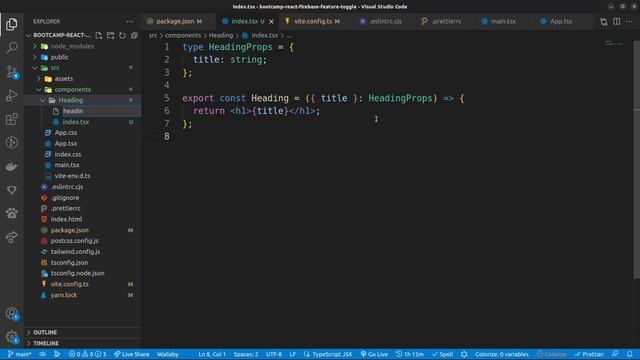Toggle Spell checker in status bar
The width and height of the screenshot is (640, 360).
tap(442, 354)
